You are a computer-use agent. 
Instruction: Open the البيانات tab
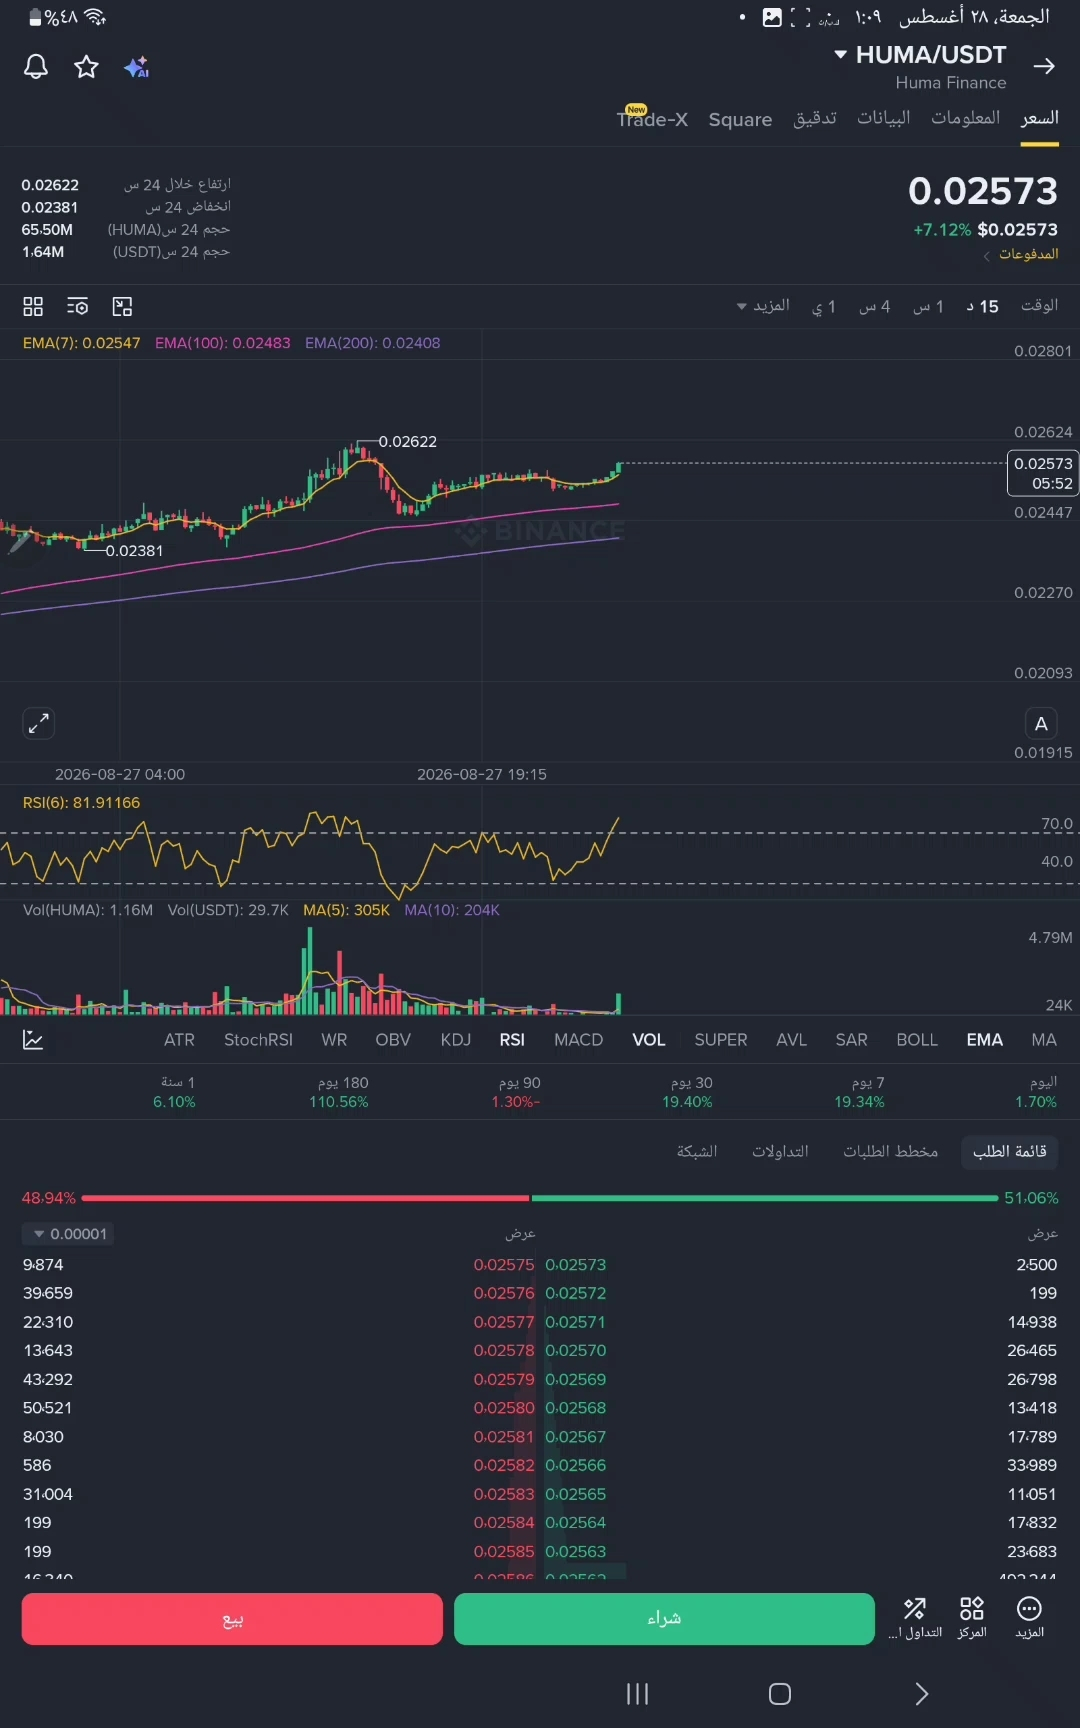coord(884,118)
